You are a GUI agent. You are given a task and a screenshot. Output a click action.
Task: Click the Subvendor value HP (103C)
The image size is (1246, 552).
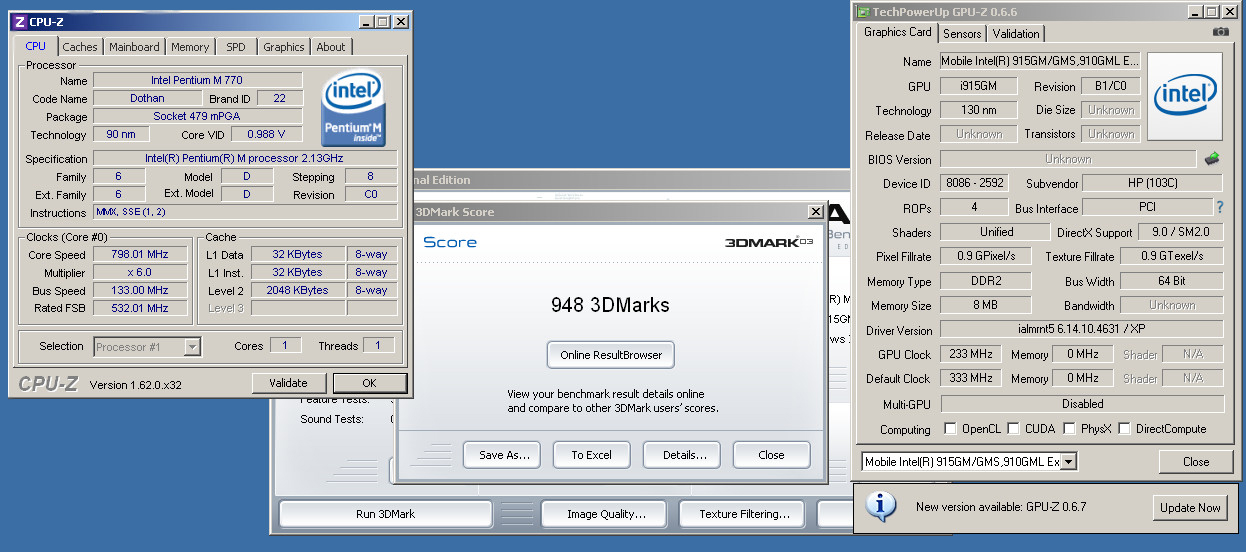tap(1153, 183)
